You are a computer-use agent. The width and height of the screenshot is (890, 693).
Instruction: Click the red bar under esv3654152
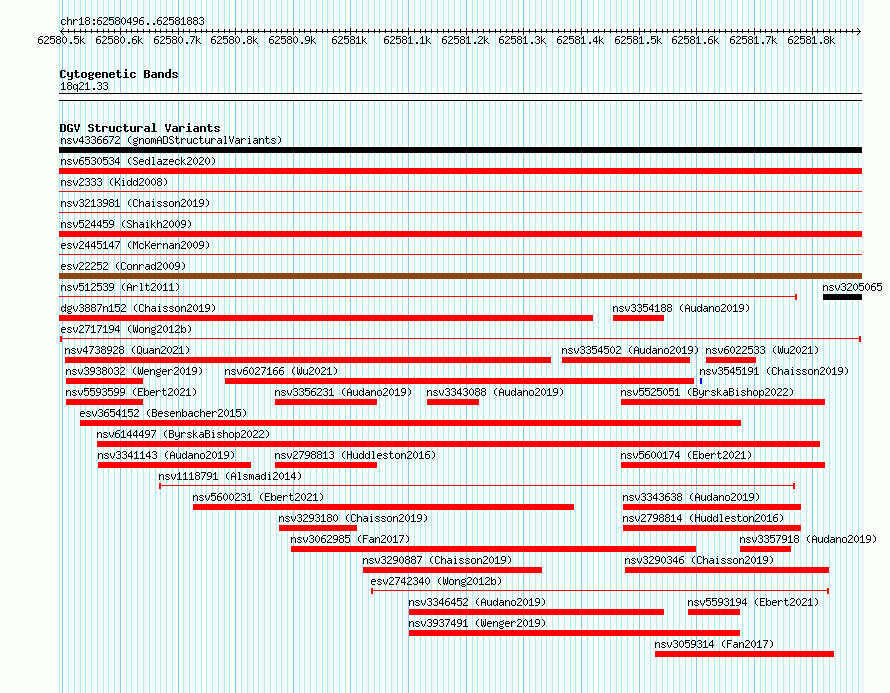[x=410, y=423]
